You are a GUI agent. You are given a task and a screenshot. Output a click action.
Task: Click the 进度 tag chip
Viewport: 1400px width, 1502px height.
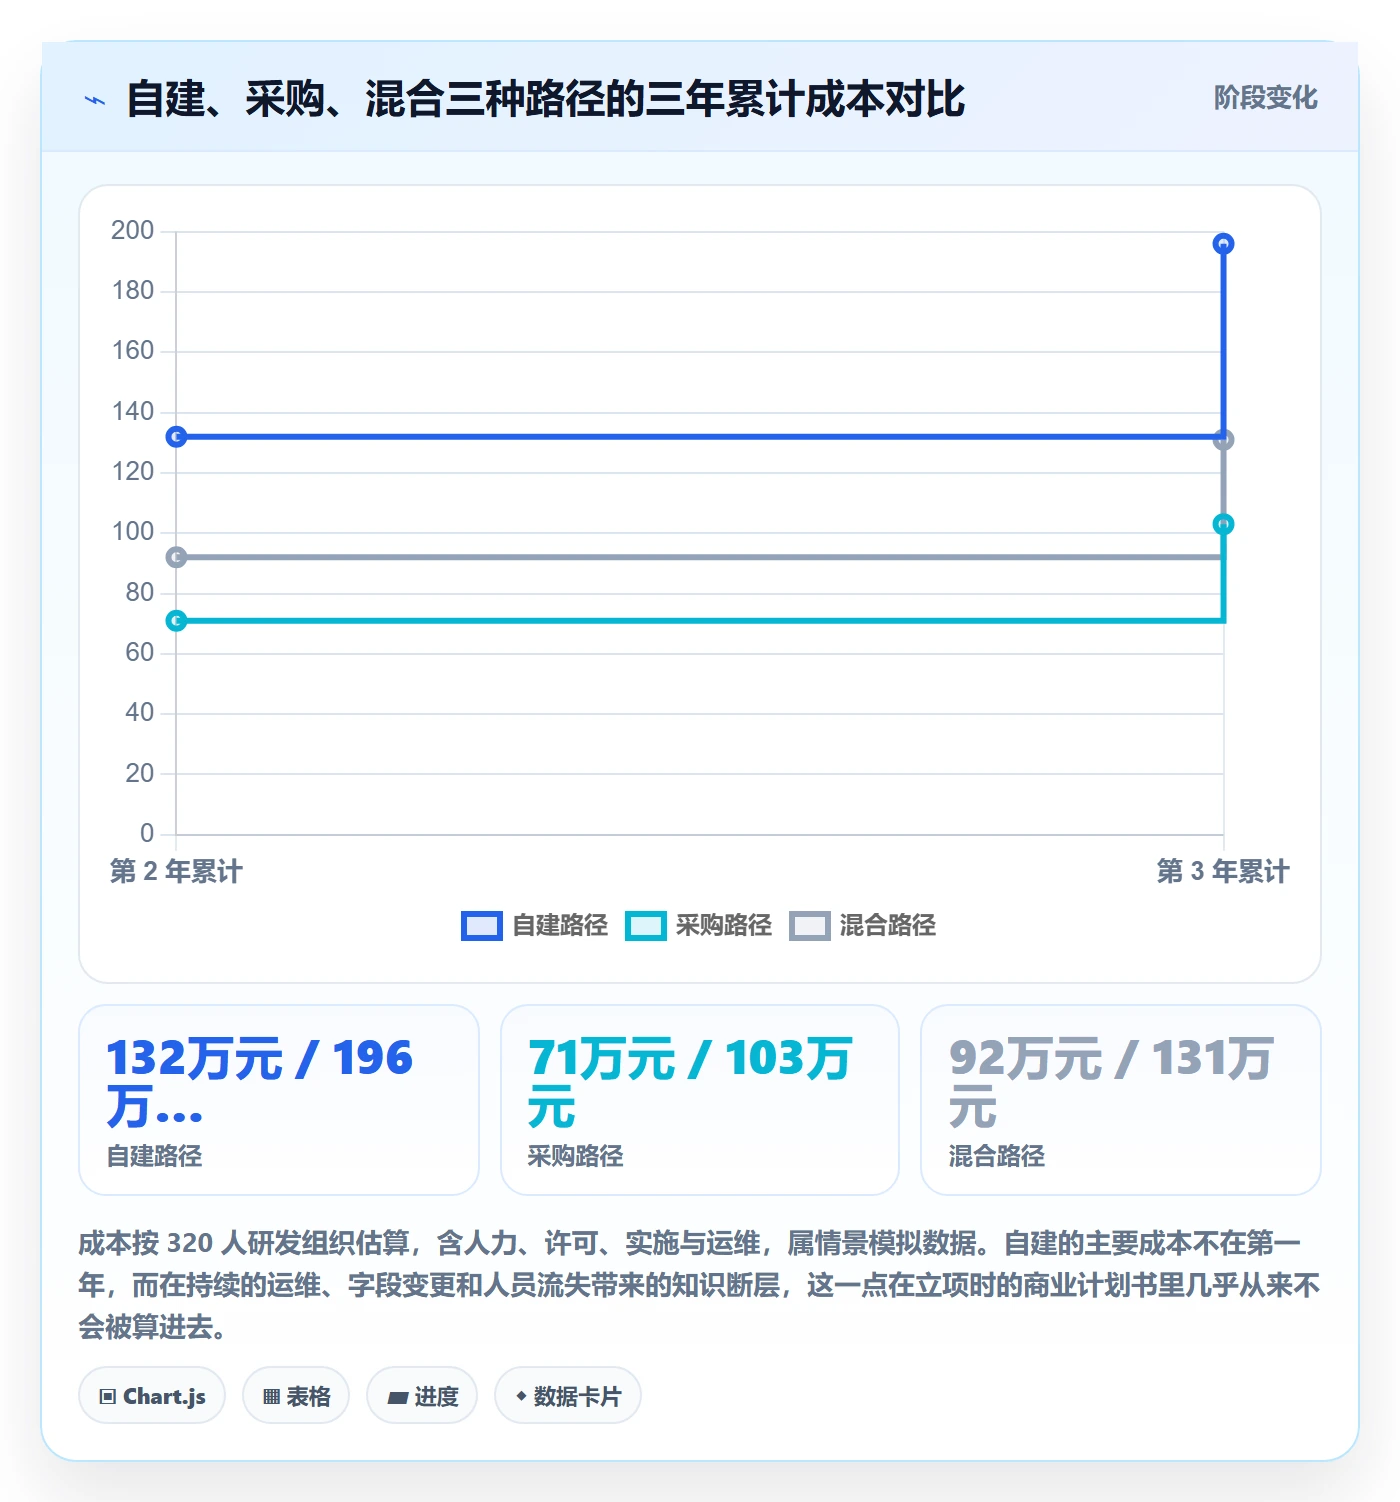tap(422, 1396)
